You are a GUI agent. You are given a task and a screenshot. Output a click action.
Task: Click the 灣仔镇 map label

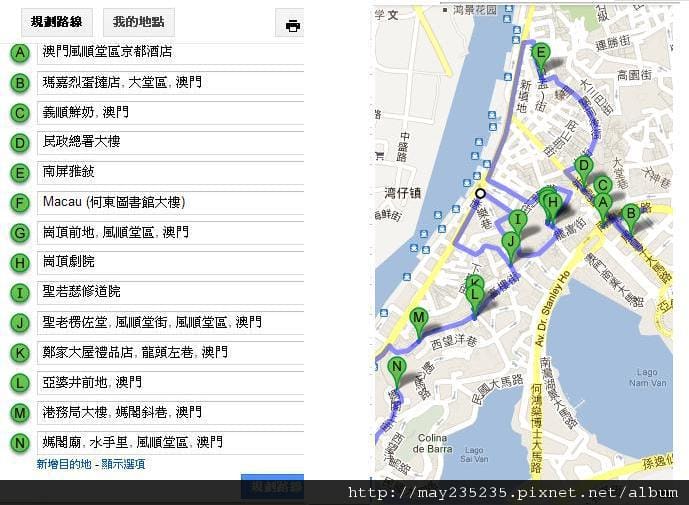tap(403, 193)
